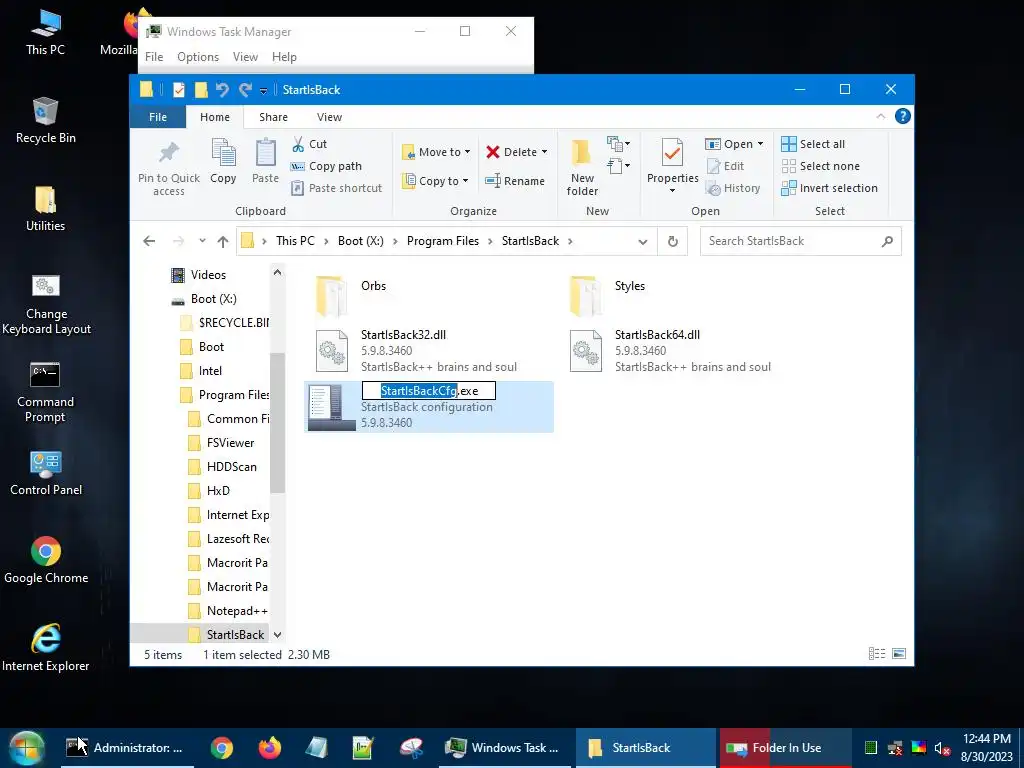This screenshot has height=768, width=1024.
Task: Open the File ribbon tab
Action: coord(158,117)
